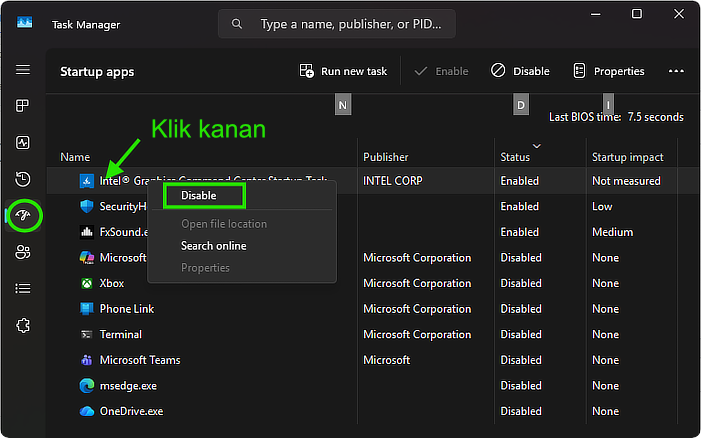Image resolution: width=701 pixels, height=438 pixels.
Task: Click Enabled status of FxSound row
Action: click(519, 232)
